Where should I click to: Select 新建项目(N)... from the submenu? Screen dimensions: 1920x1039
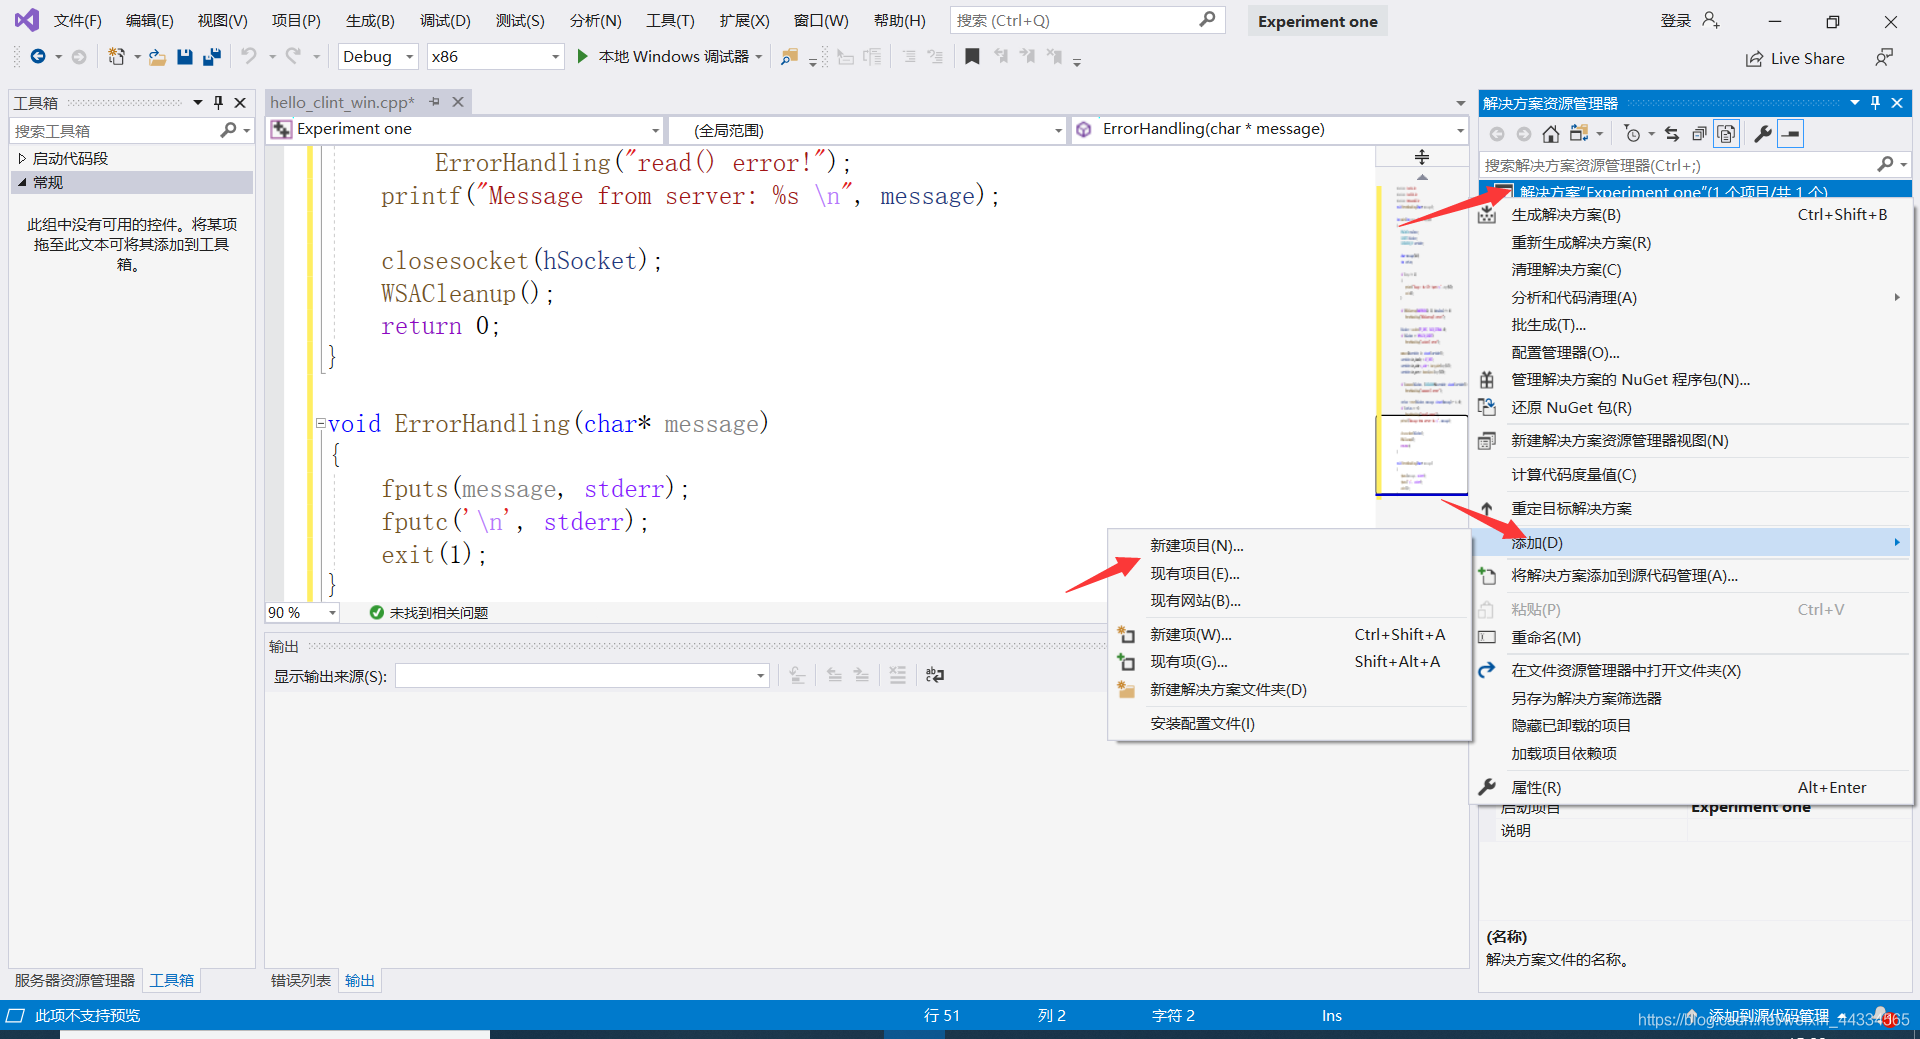coord(1196,546)
